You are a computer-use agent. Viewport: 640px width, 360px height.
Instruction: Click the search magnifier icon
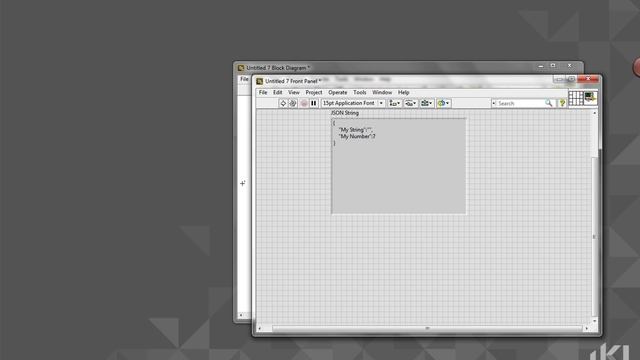coord(549,104)
